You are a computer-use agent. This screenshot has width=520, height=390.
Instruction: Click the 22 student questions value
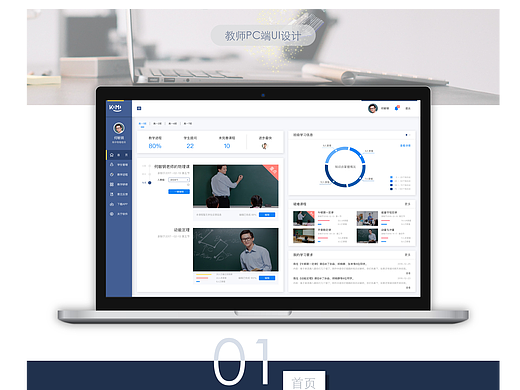pyautogui.click(x=190, y=146)
